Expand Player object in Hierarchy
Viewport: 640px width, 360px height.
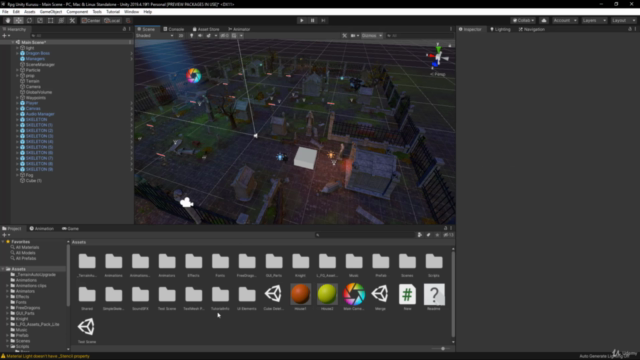coord(17,103)
